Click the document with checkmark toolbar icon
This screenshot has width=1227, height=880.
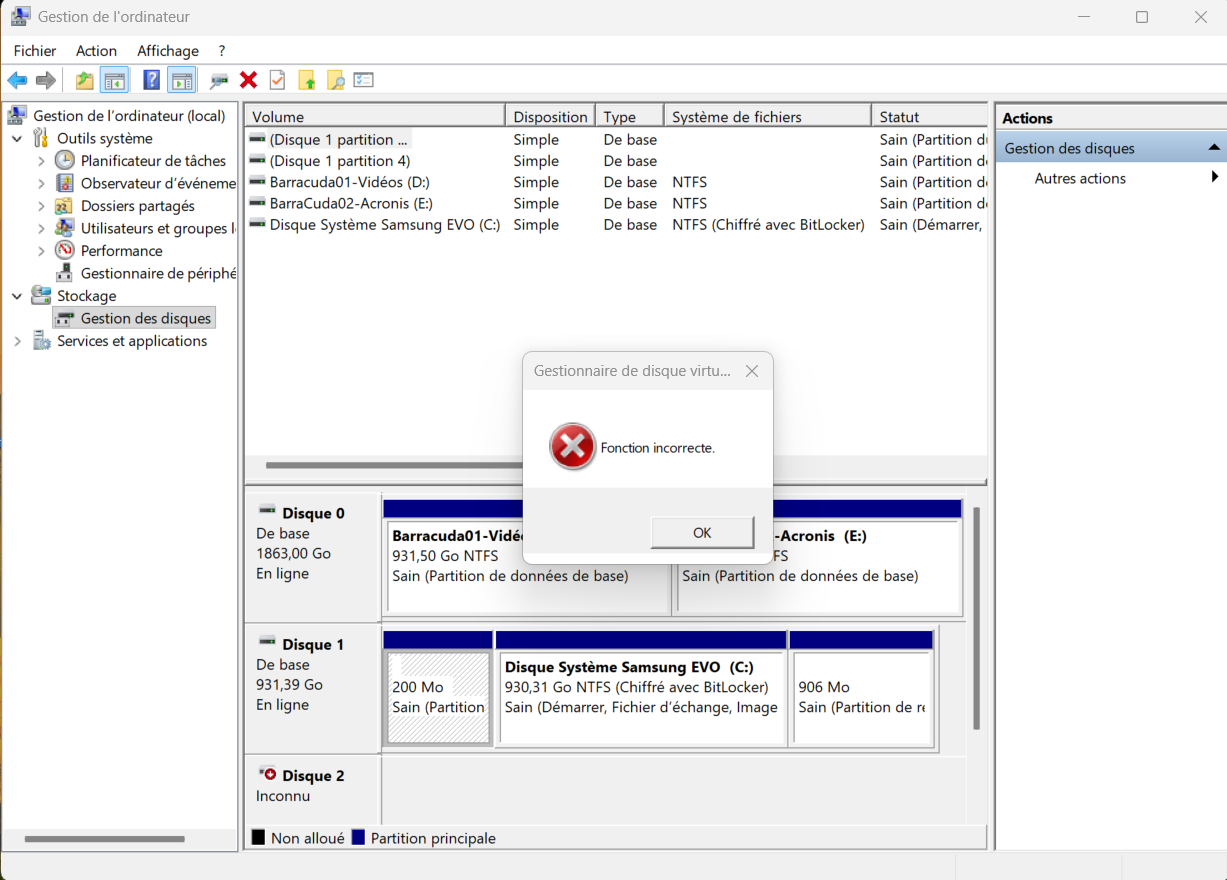coord(277,80)
